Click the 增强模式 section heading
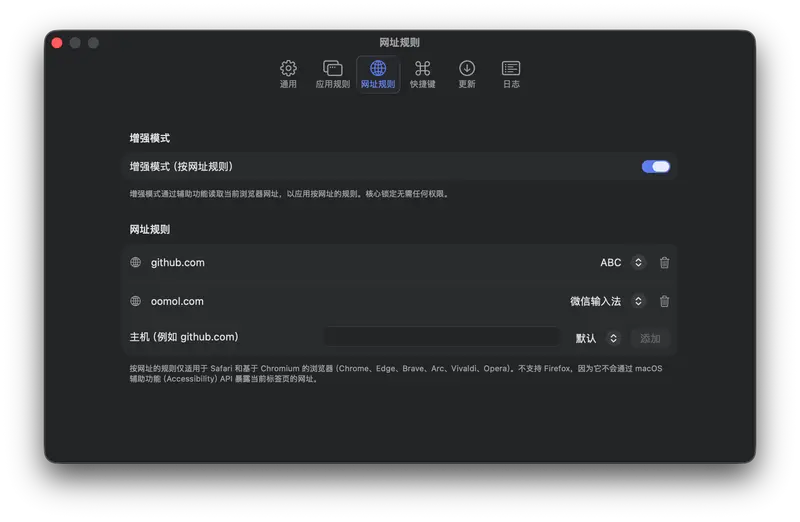Image resolution: width=800 pixels, height=522 pixels. coord(149,138)
